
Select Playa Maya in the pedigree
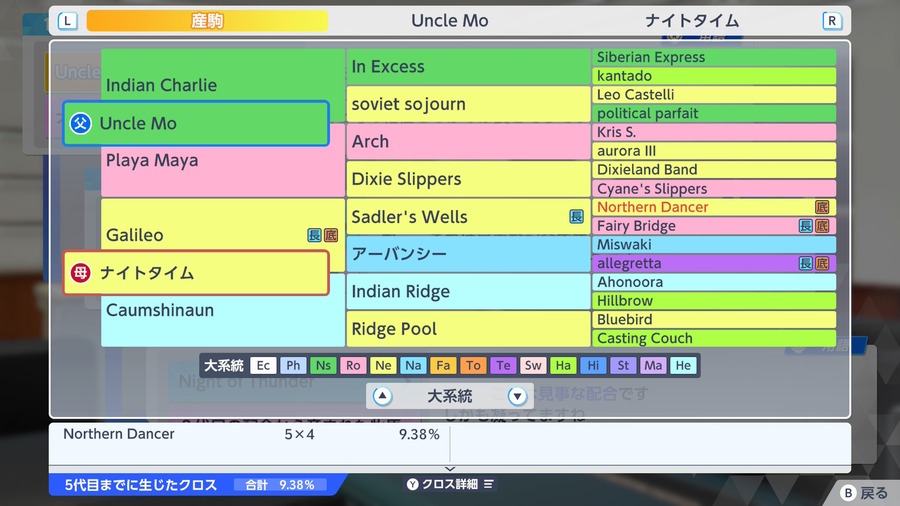pyautogui.click(x=223, y=161)
